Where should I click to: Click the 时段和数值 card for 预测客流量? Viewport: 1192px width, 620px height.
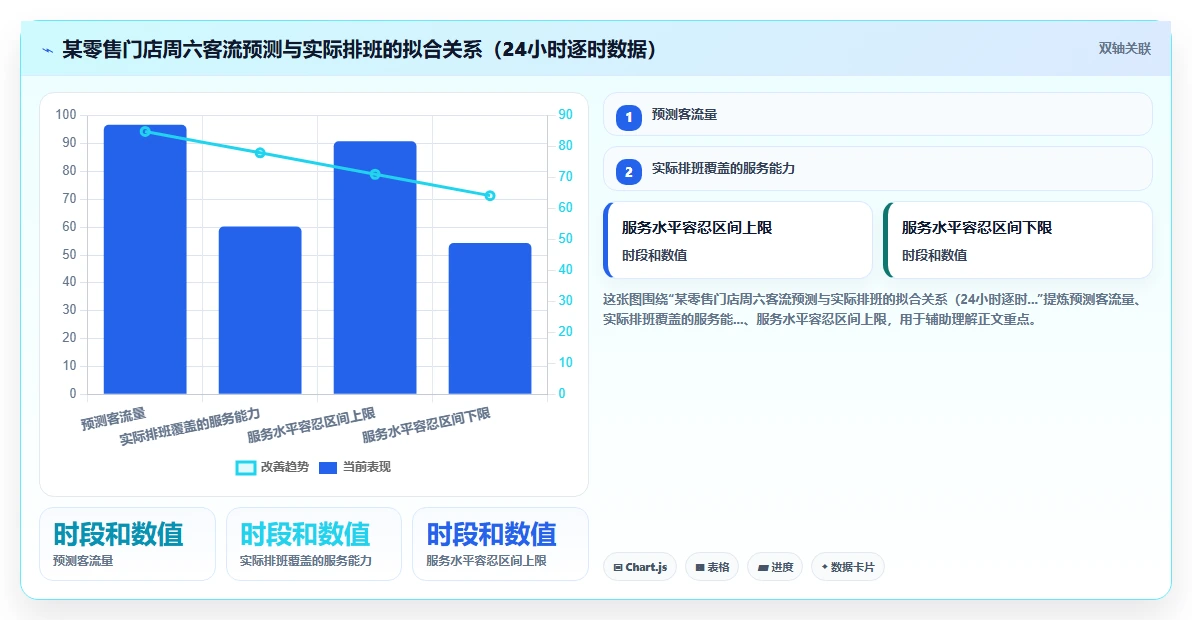(x=127, y=544)
